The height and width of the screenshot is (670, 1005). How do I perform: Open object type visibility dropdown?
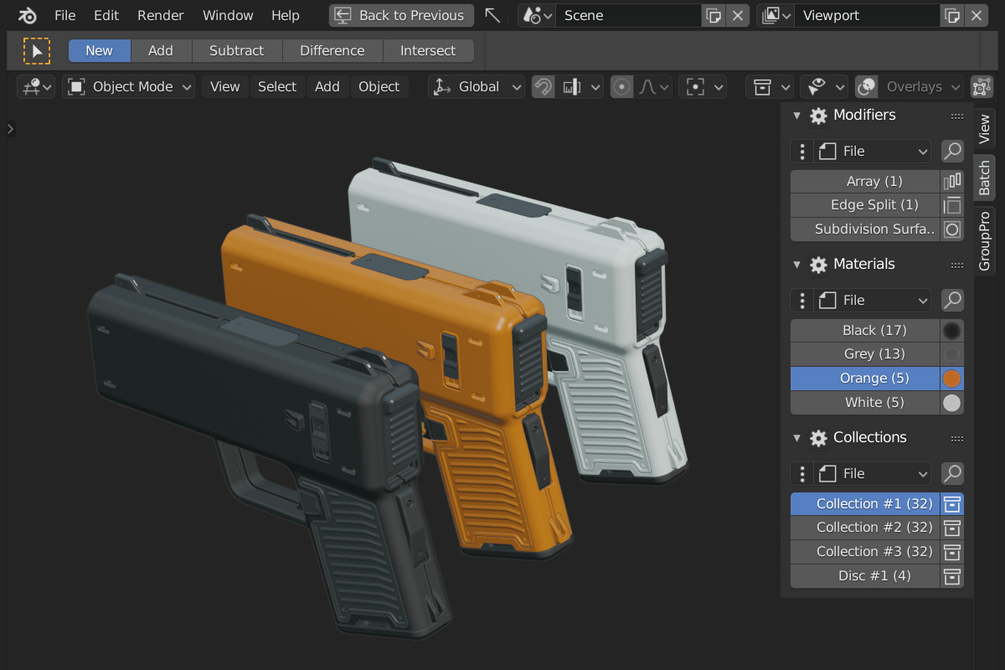point(771,87)
